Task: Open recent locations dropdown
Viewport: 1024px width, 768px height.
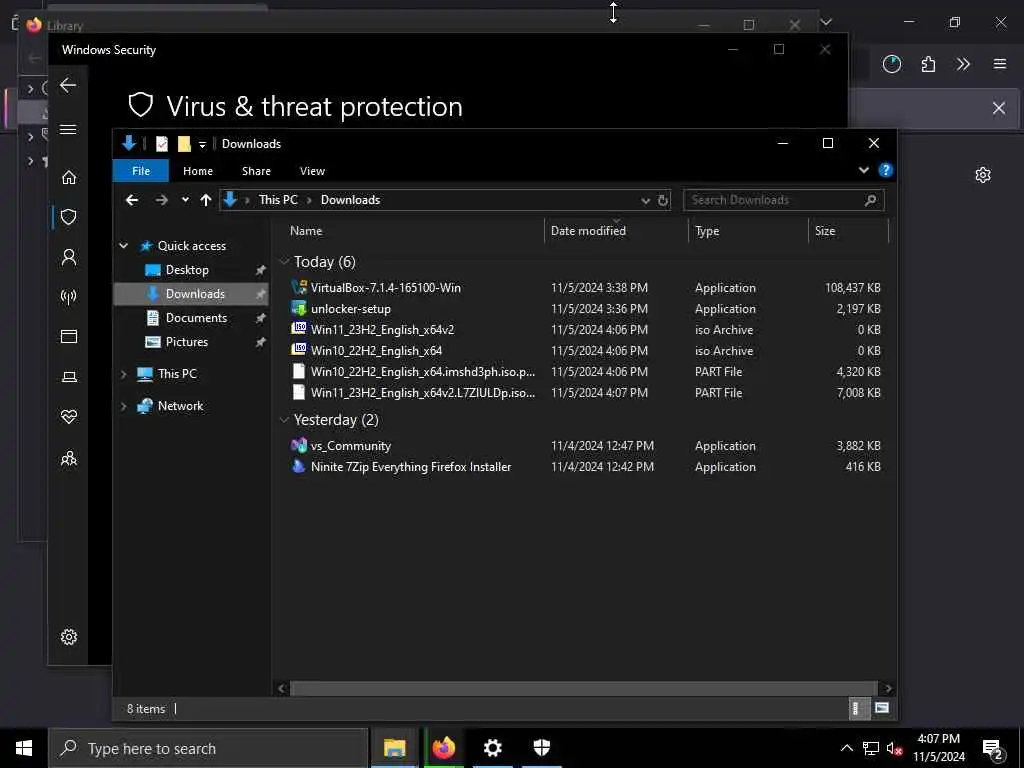Action: coord(185,200)
